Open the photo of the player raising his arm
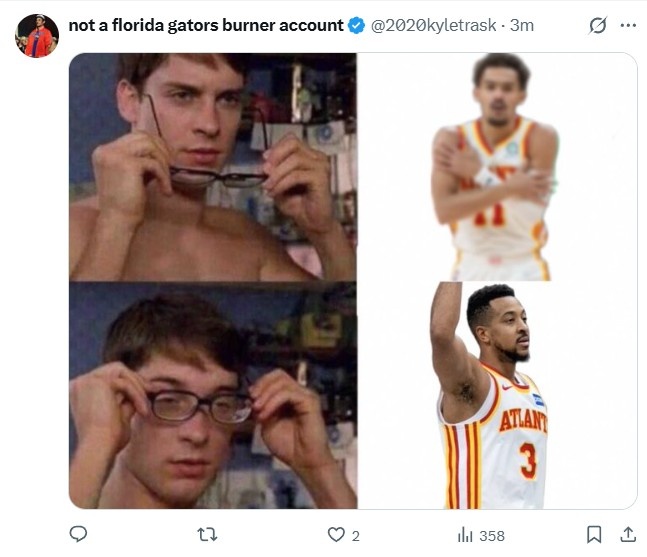 coord(498,395)
